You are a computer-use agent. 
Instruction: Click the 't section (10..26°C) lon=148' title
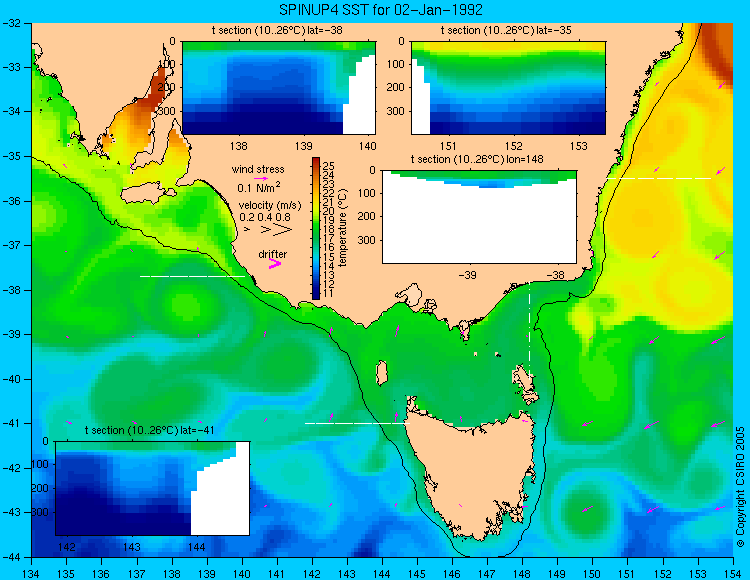click(x=477, y=159)
